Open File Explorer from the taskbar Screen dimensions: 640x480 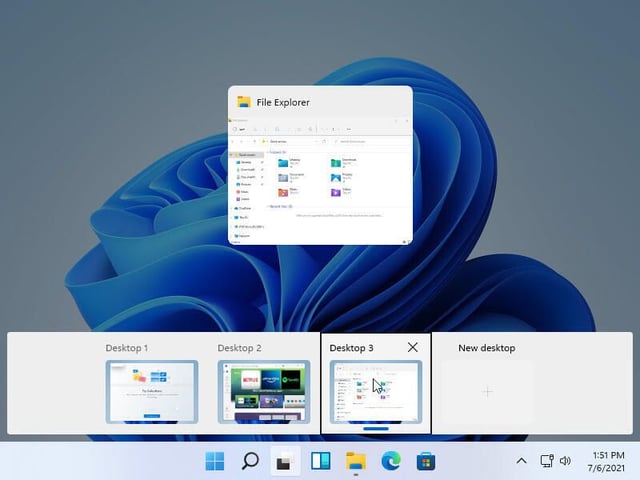(x=356, y=461)
